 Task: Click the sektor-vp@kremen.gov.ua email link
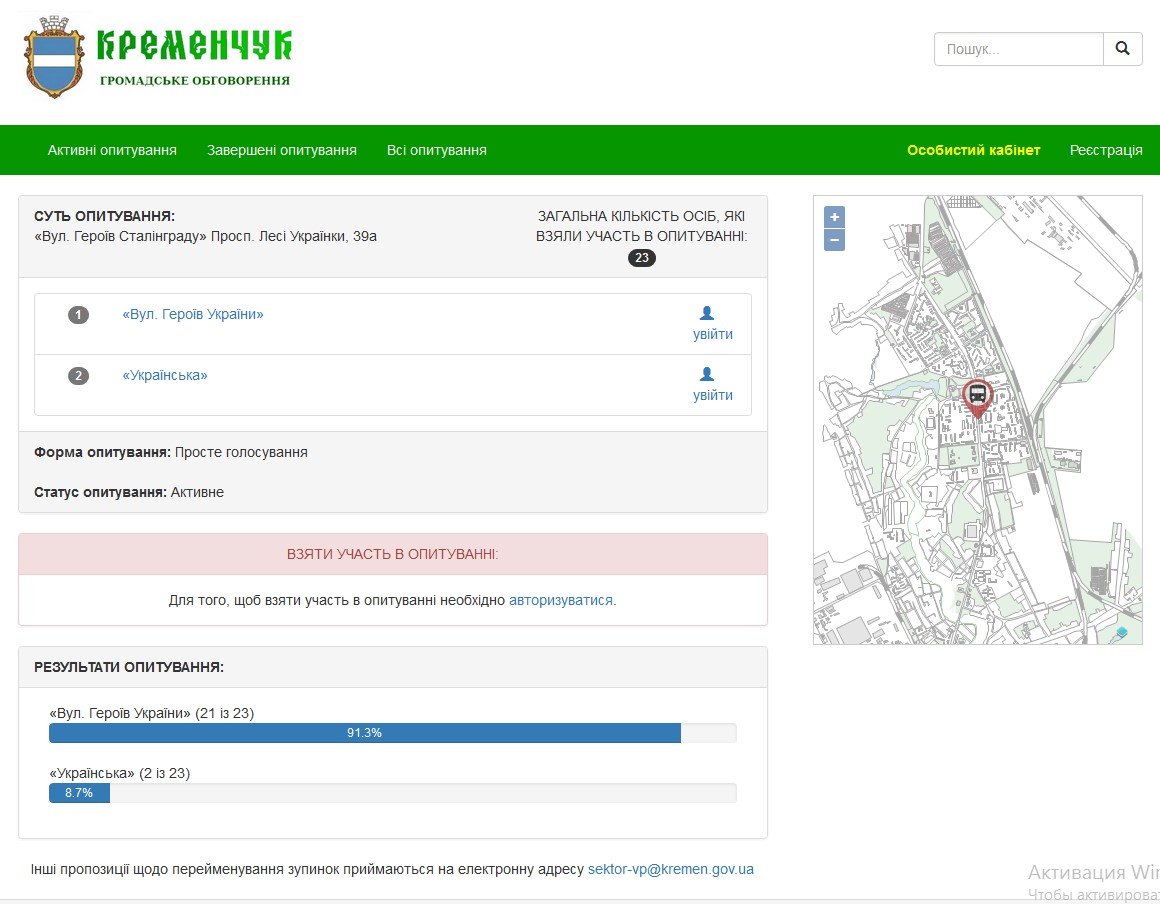coord(670,869)
